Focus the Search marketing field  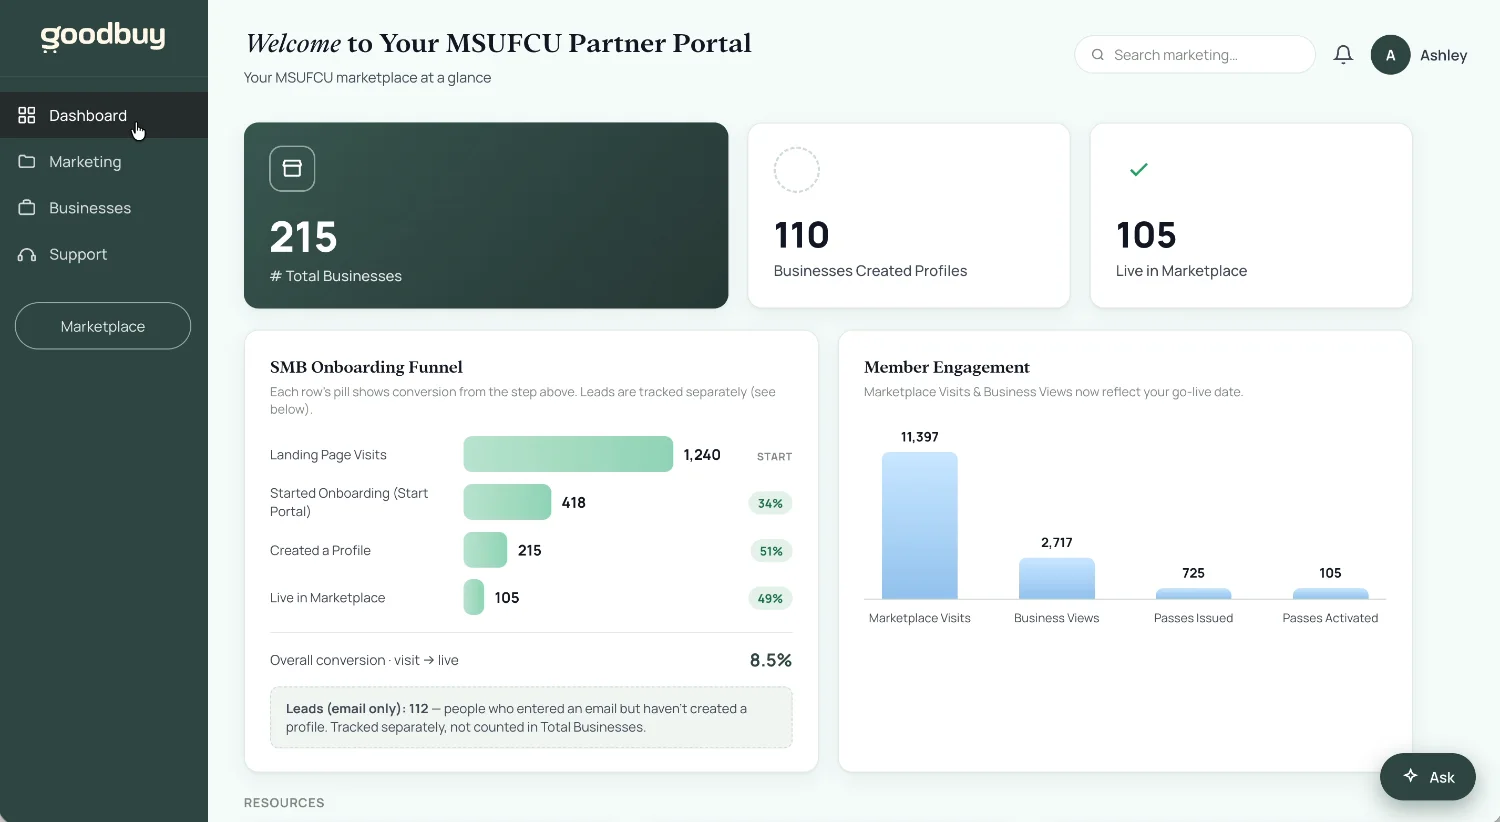pyautogui.click(x=1195, y=54)
